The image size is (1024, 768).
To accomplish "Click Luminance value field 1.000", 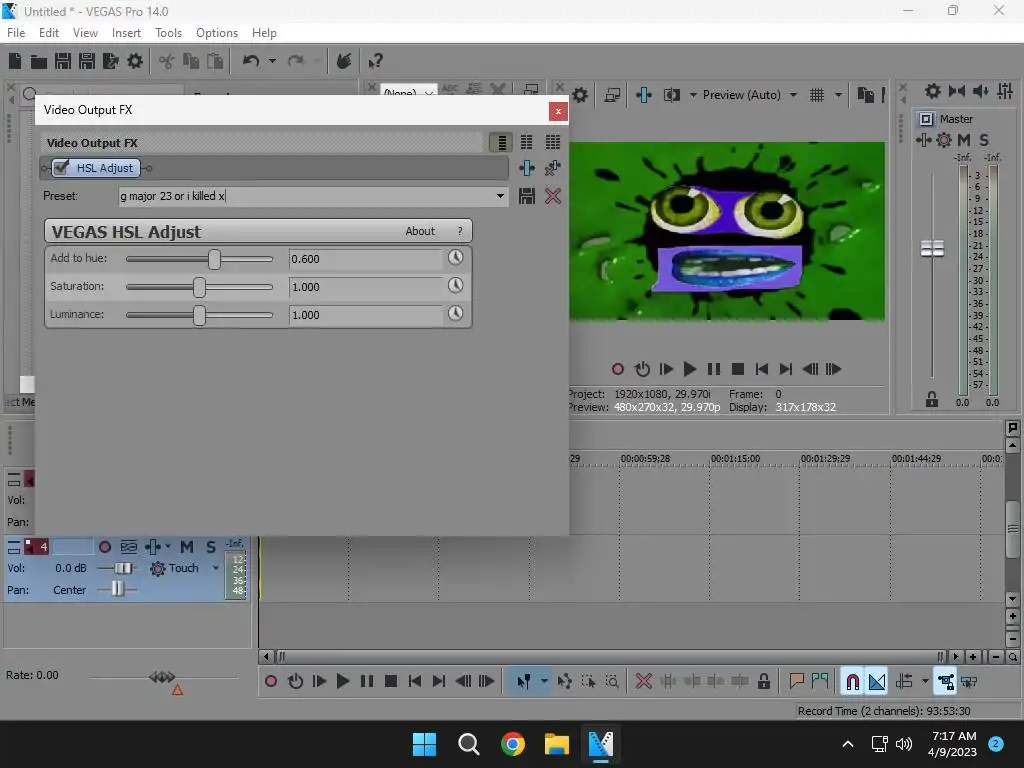I will coord(366,315).
